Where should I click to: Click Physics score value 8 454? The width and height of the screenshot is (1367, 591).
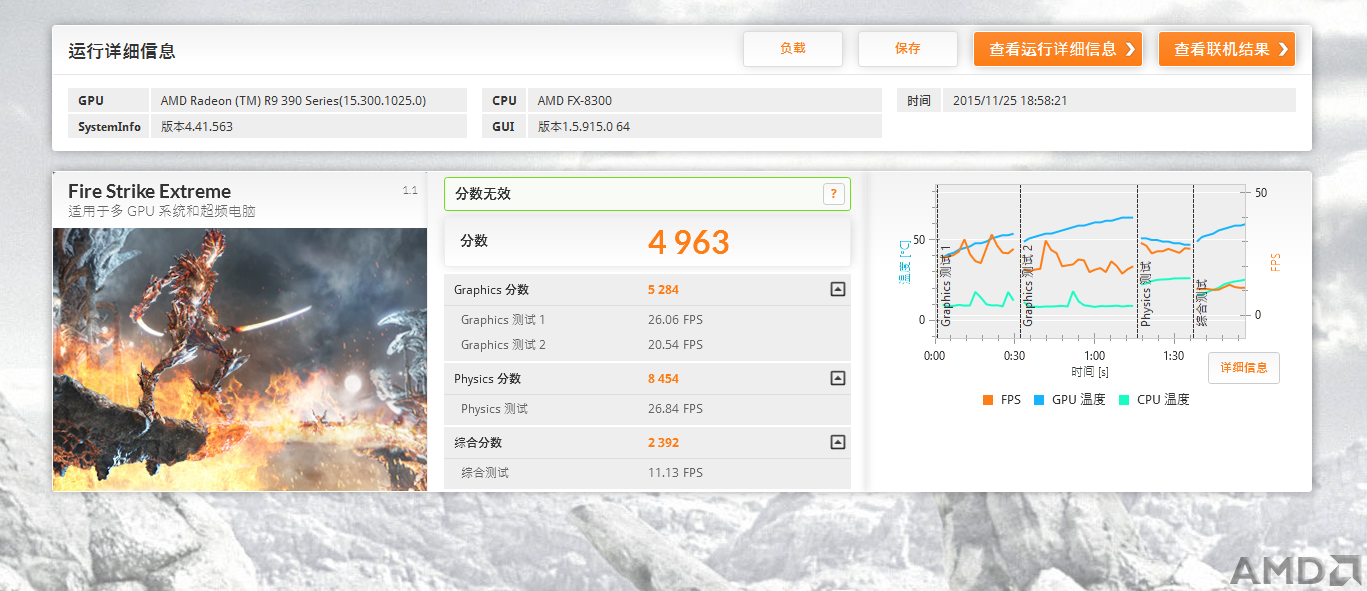[x=663, y=379]
